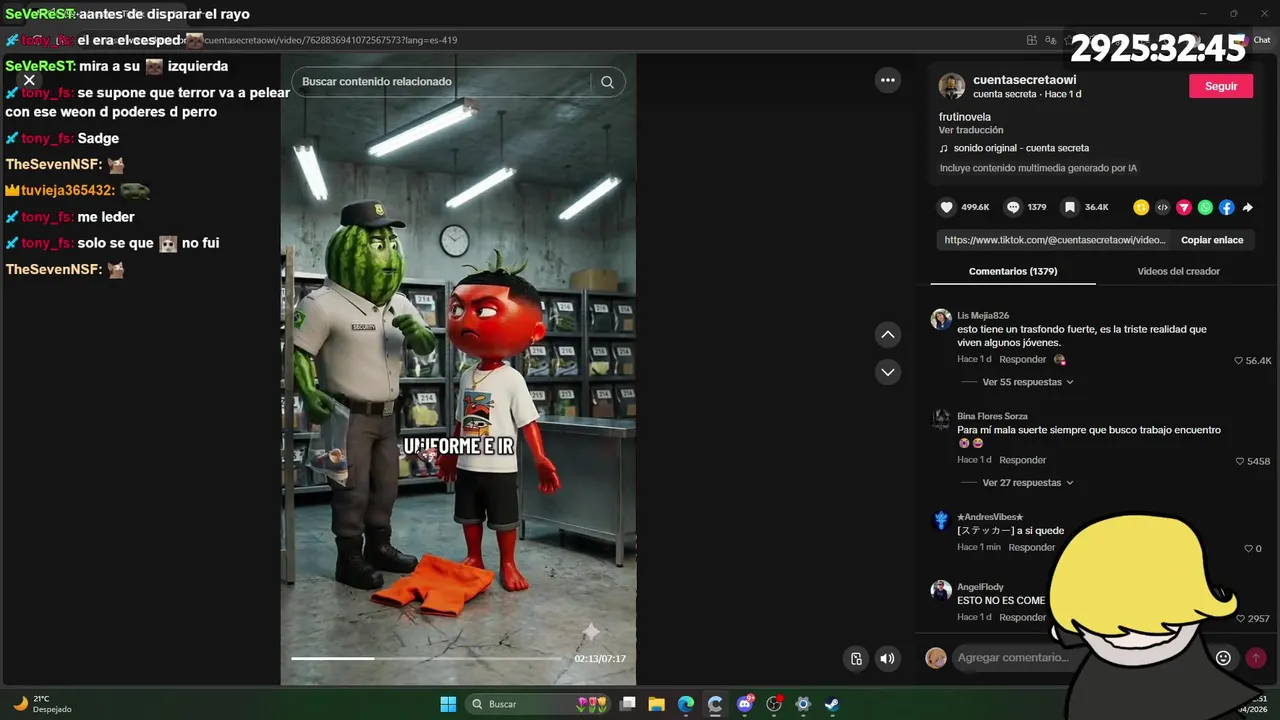Open Microsoft Edge from taskbar
Screen dimensions: 1280x720
click(x=686, y=704)
